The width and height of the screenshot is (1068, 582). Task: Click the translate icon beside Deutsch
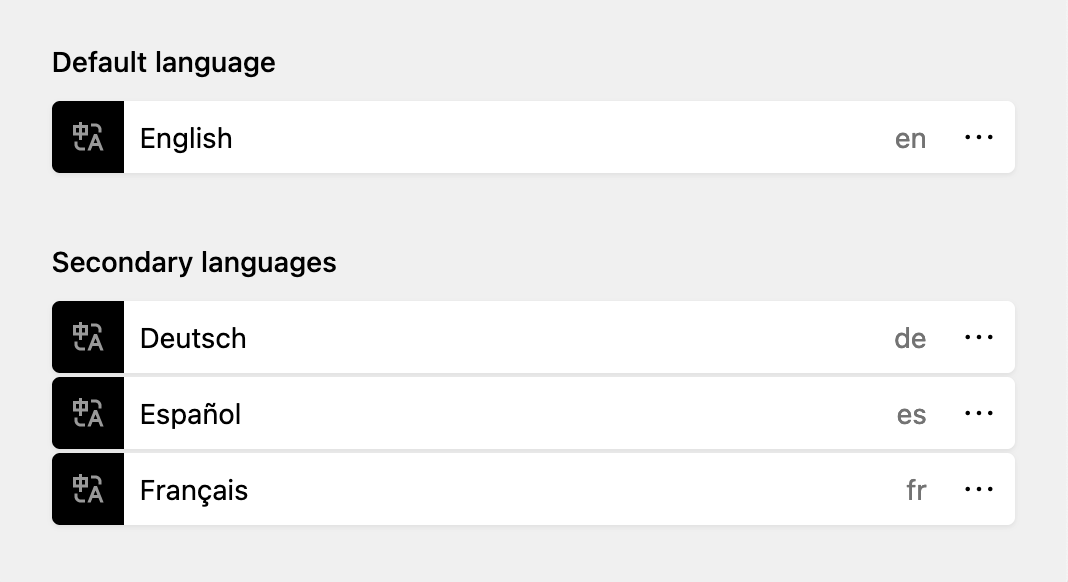pyautogui.click(x=88, y=337)
